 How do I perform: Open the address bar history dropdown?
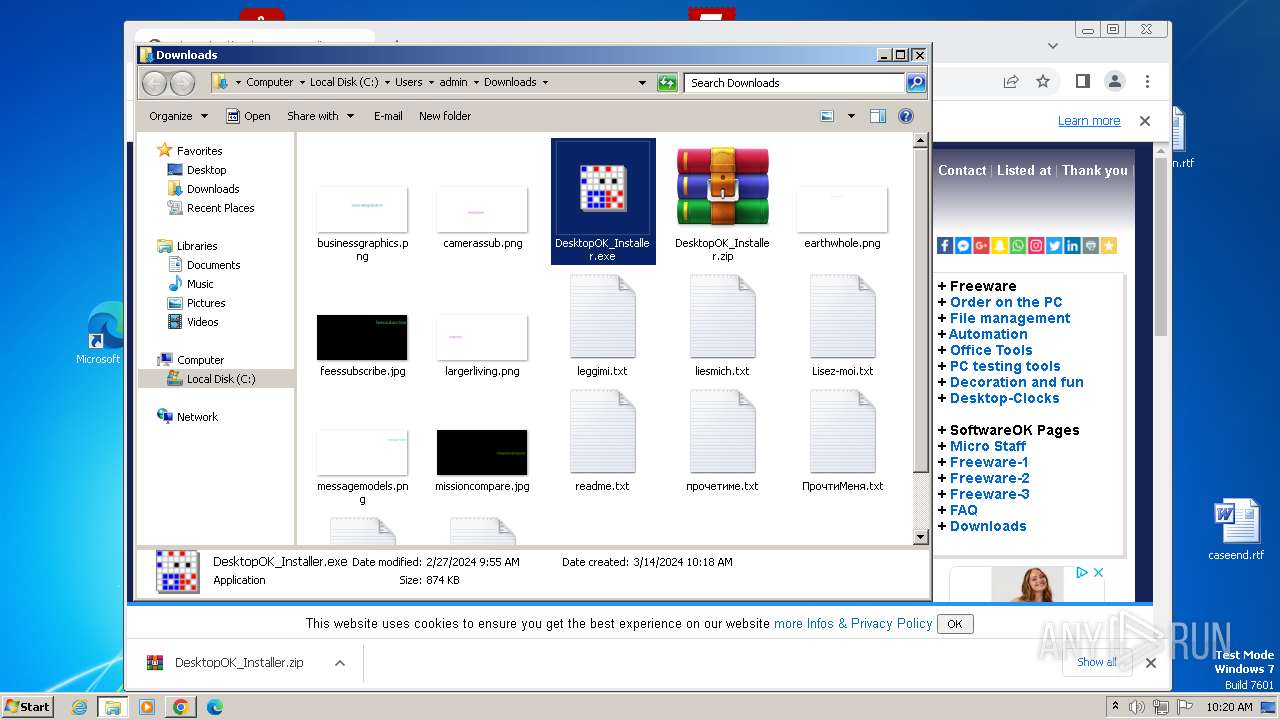[x=642, y=83]
